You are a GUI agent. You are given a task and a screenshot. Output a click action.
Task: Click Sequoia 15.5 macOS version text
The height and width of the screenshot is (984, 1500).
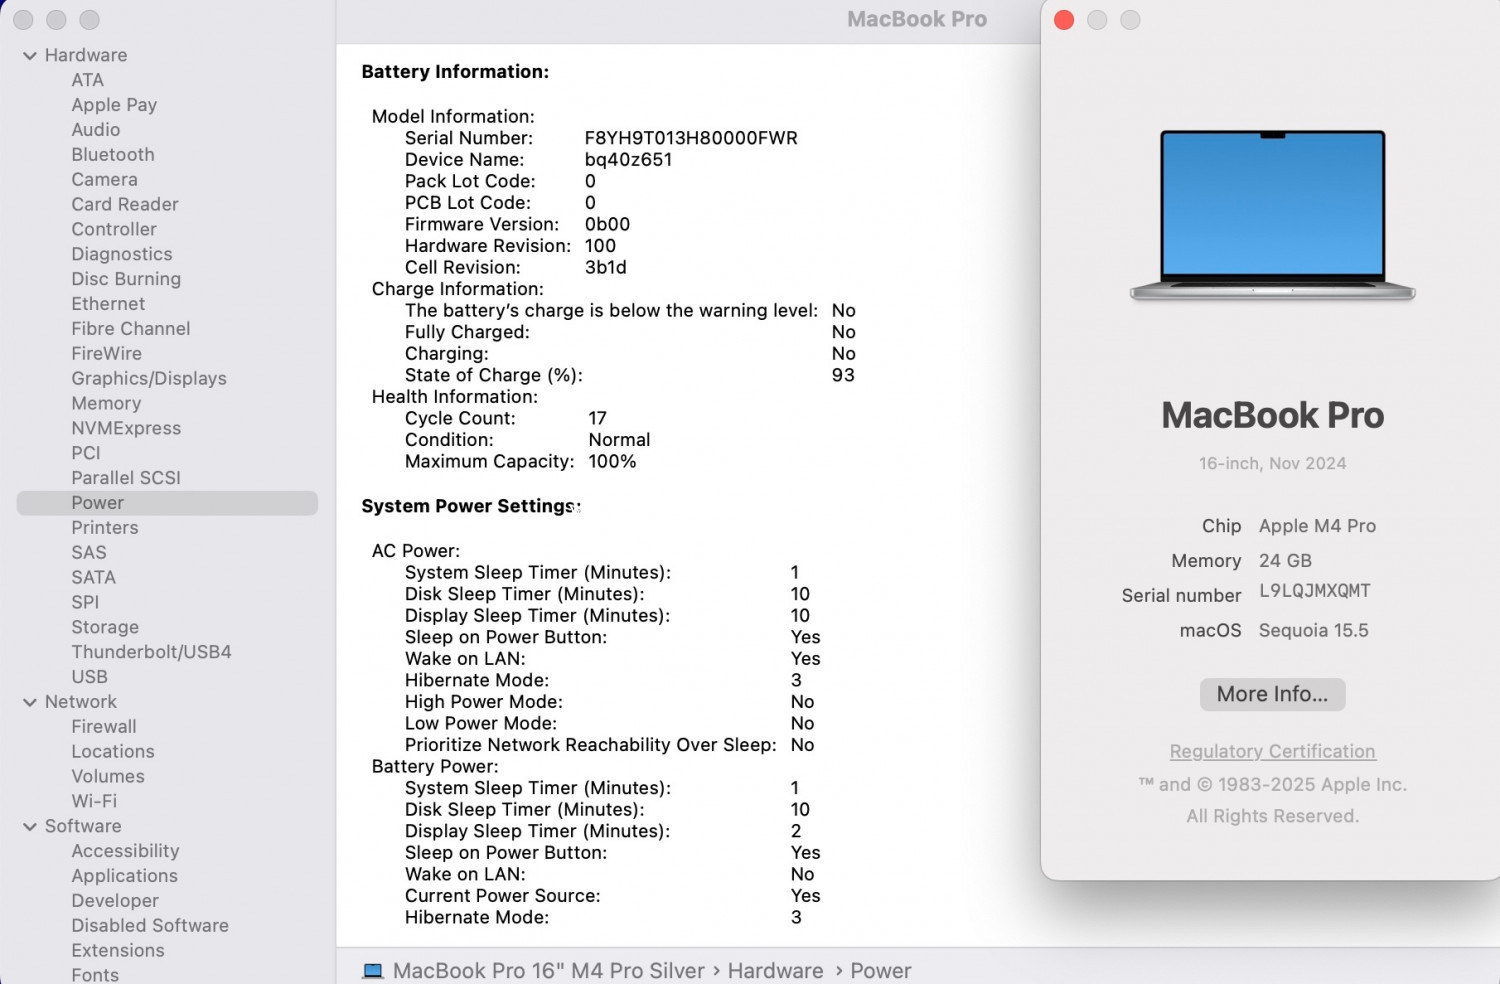(1313, 631)
